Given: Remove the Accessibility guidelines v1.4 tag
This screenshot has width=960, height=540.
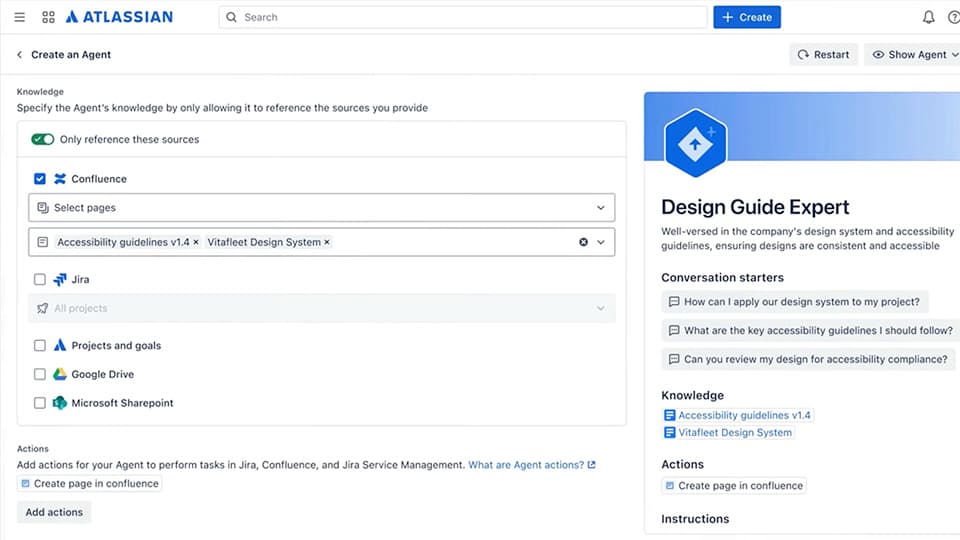Looking at the screenshot, I should [x=196, y=242].
